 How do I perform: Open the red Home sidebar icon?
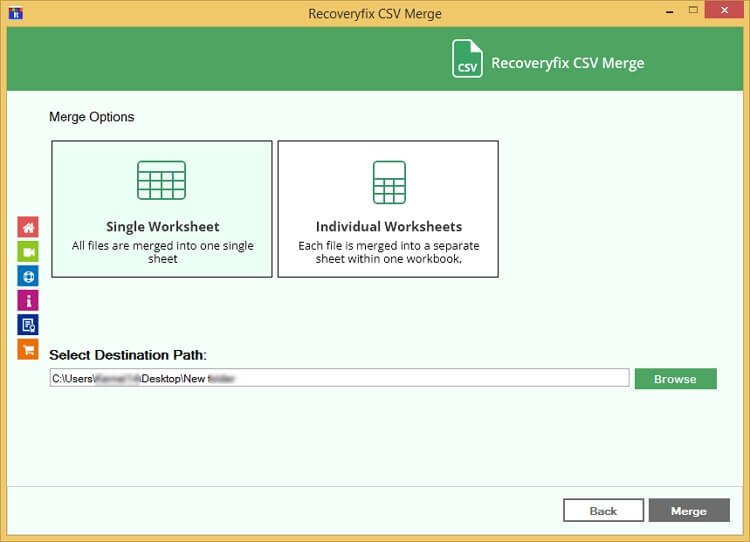coord(28,227)
